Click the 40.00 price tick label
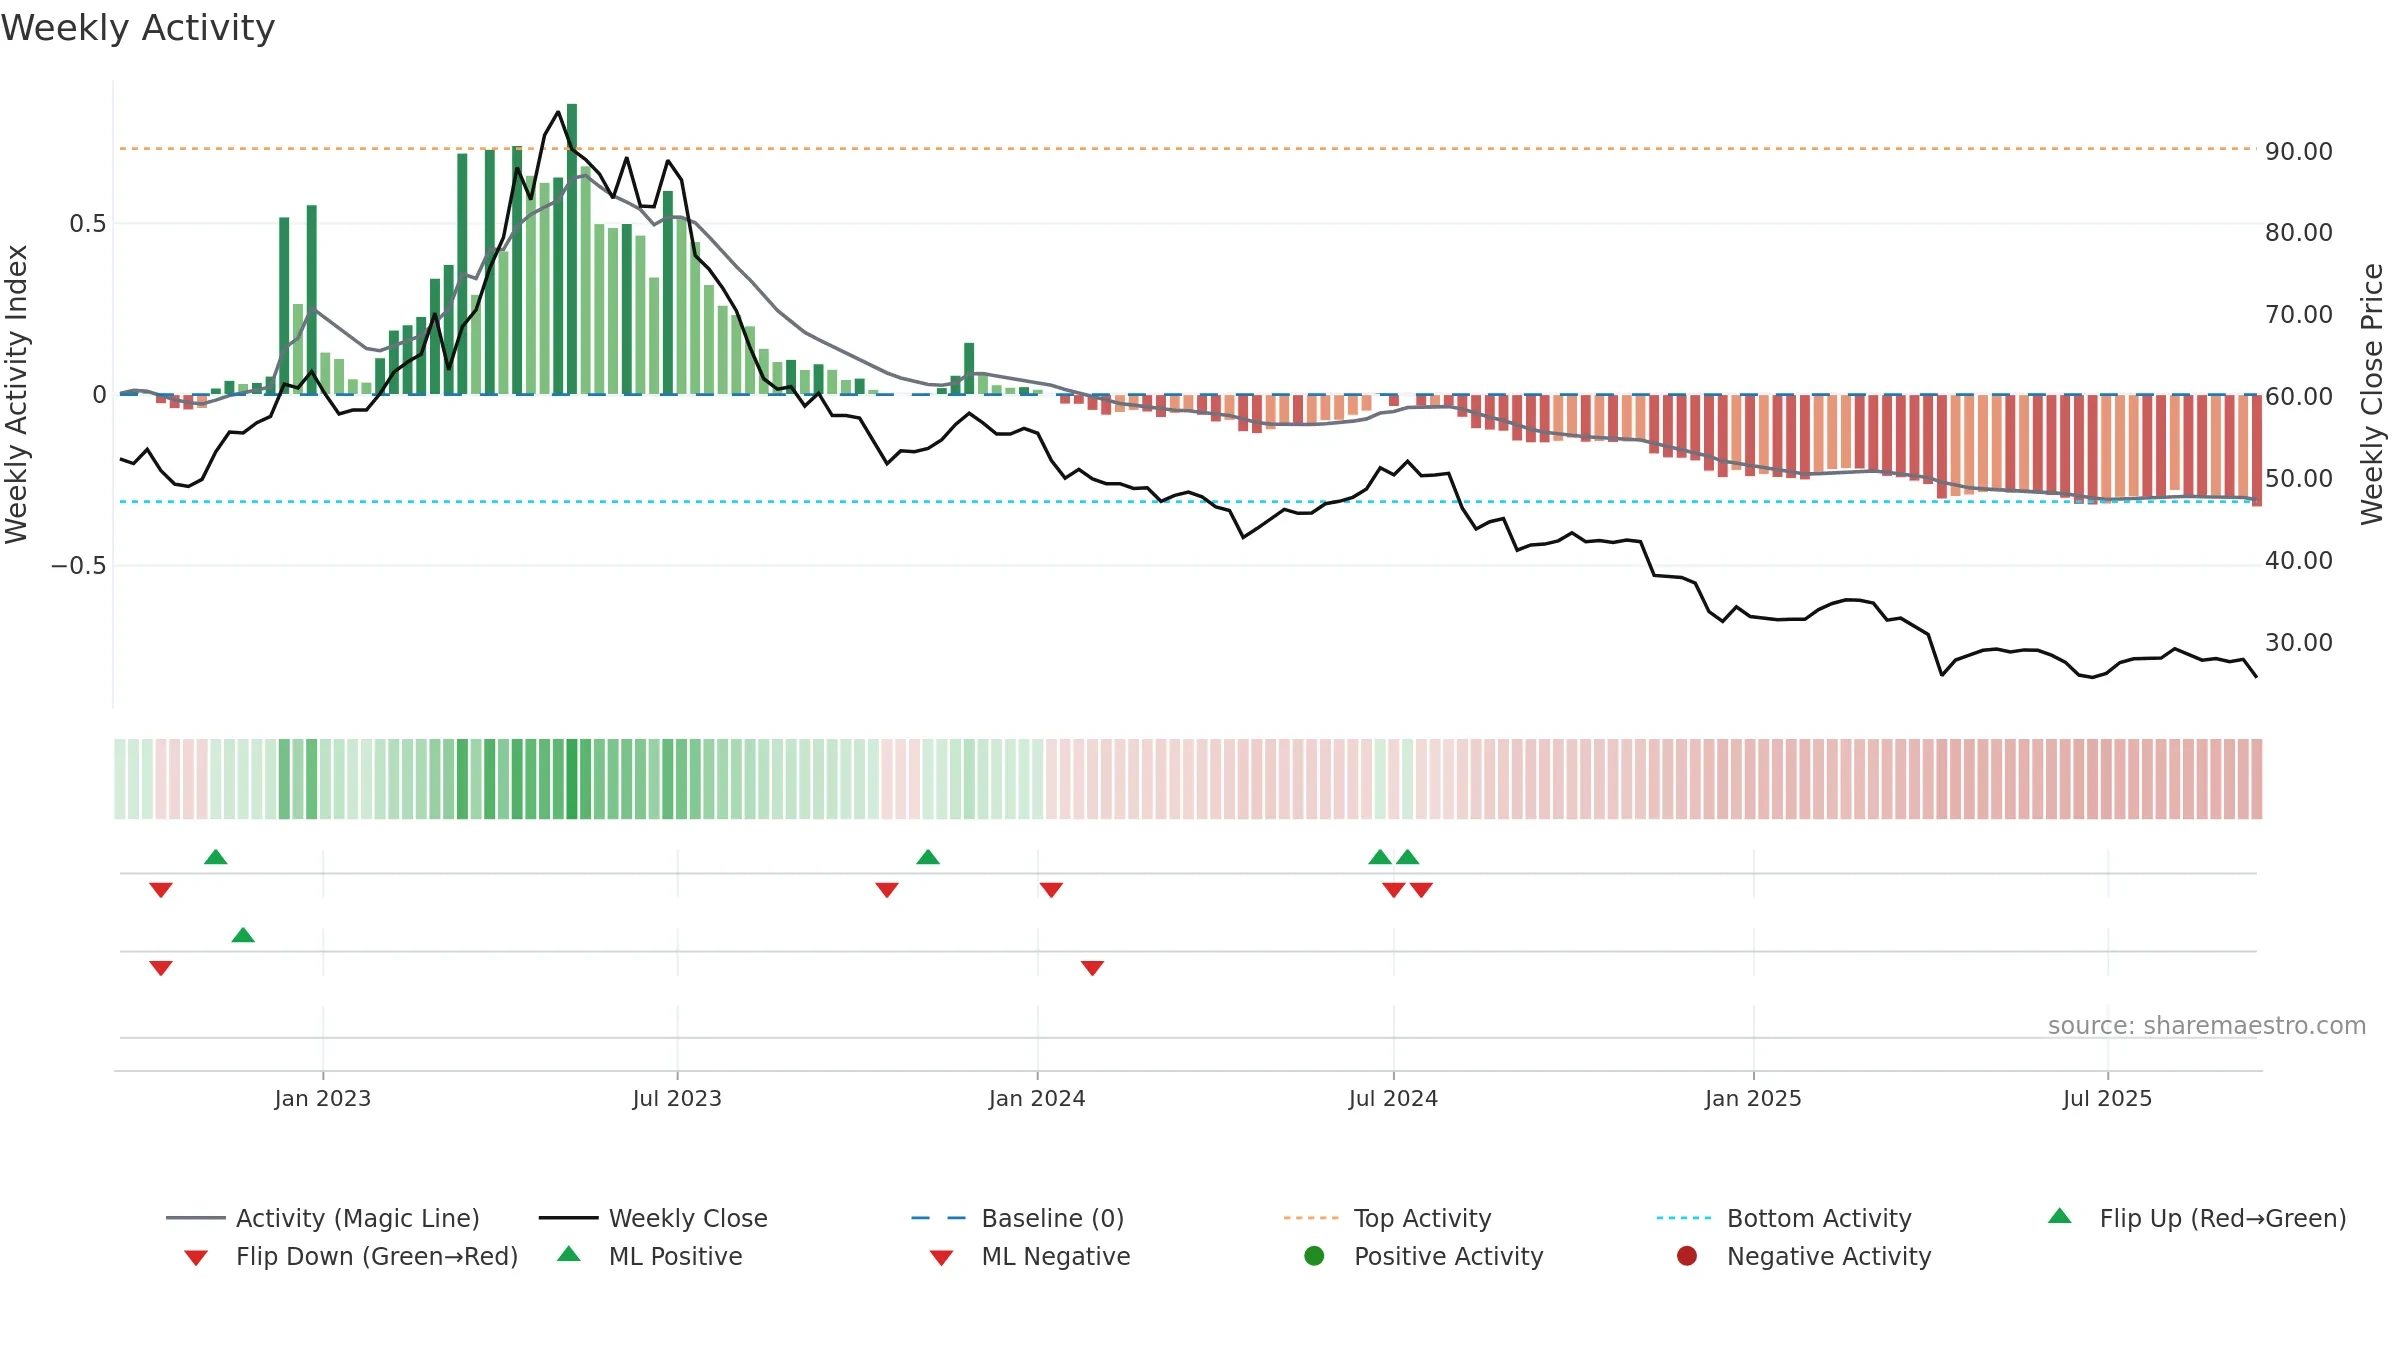 click(x=2298, y=561)
